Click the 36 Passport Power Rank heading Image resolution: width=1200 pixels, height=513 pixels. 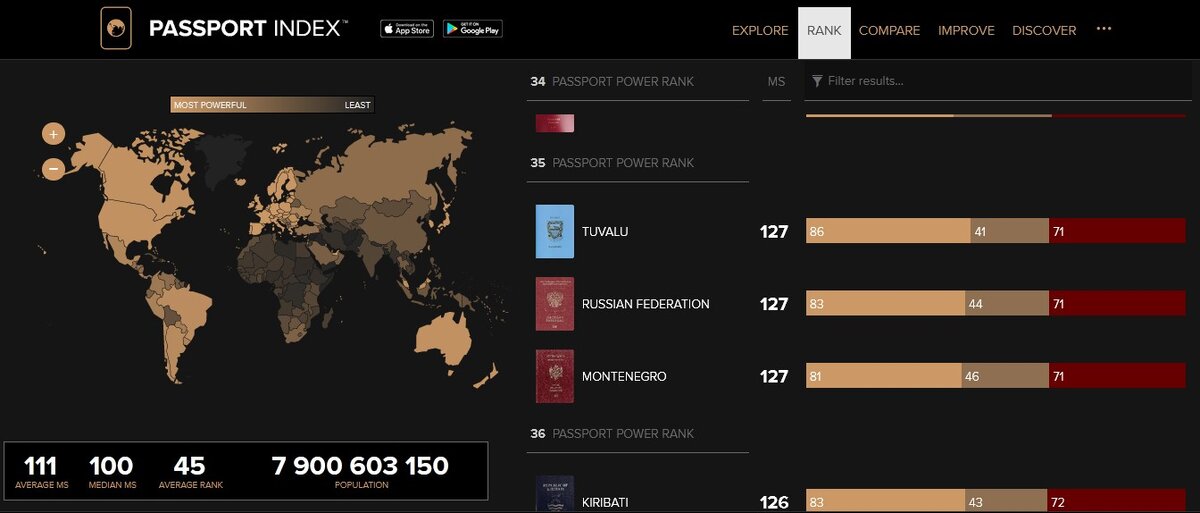612,433
